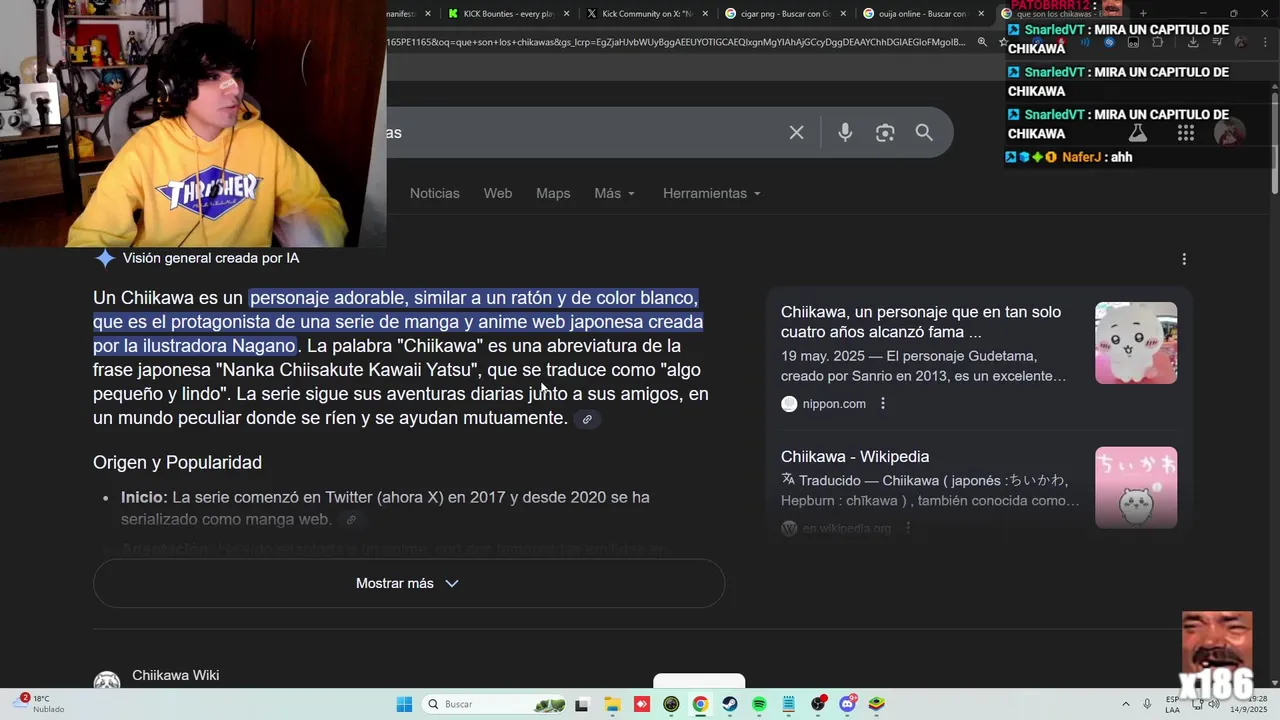Open AnyDesk red app on taskbar

click(x=641, y=704)
